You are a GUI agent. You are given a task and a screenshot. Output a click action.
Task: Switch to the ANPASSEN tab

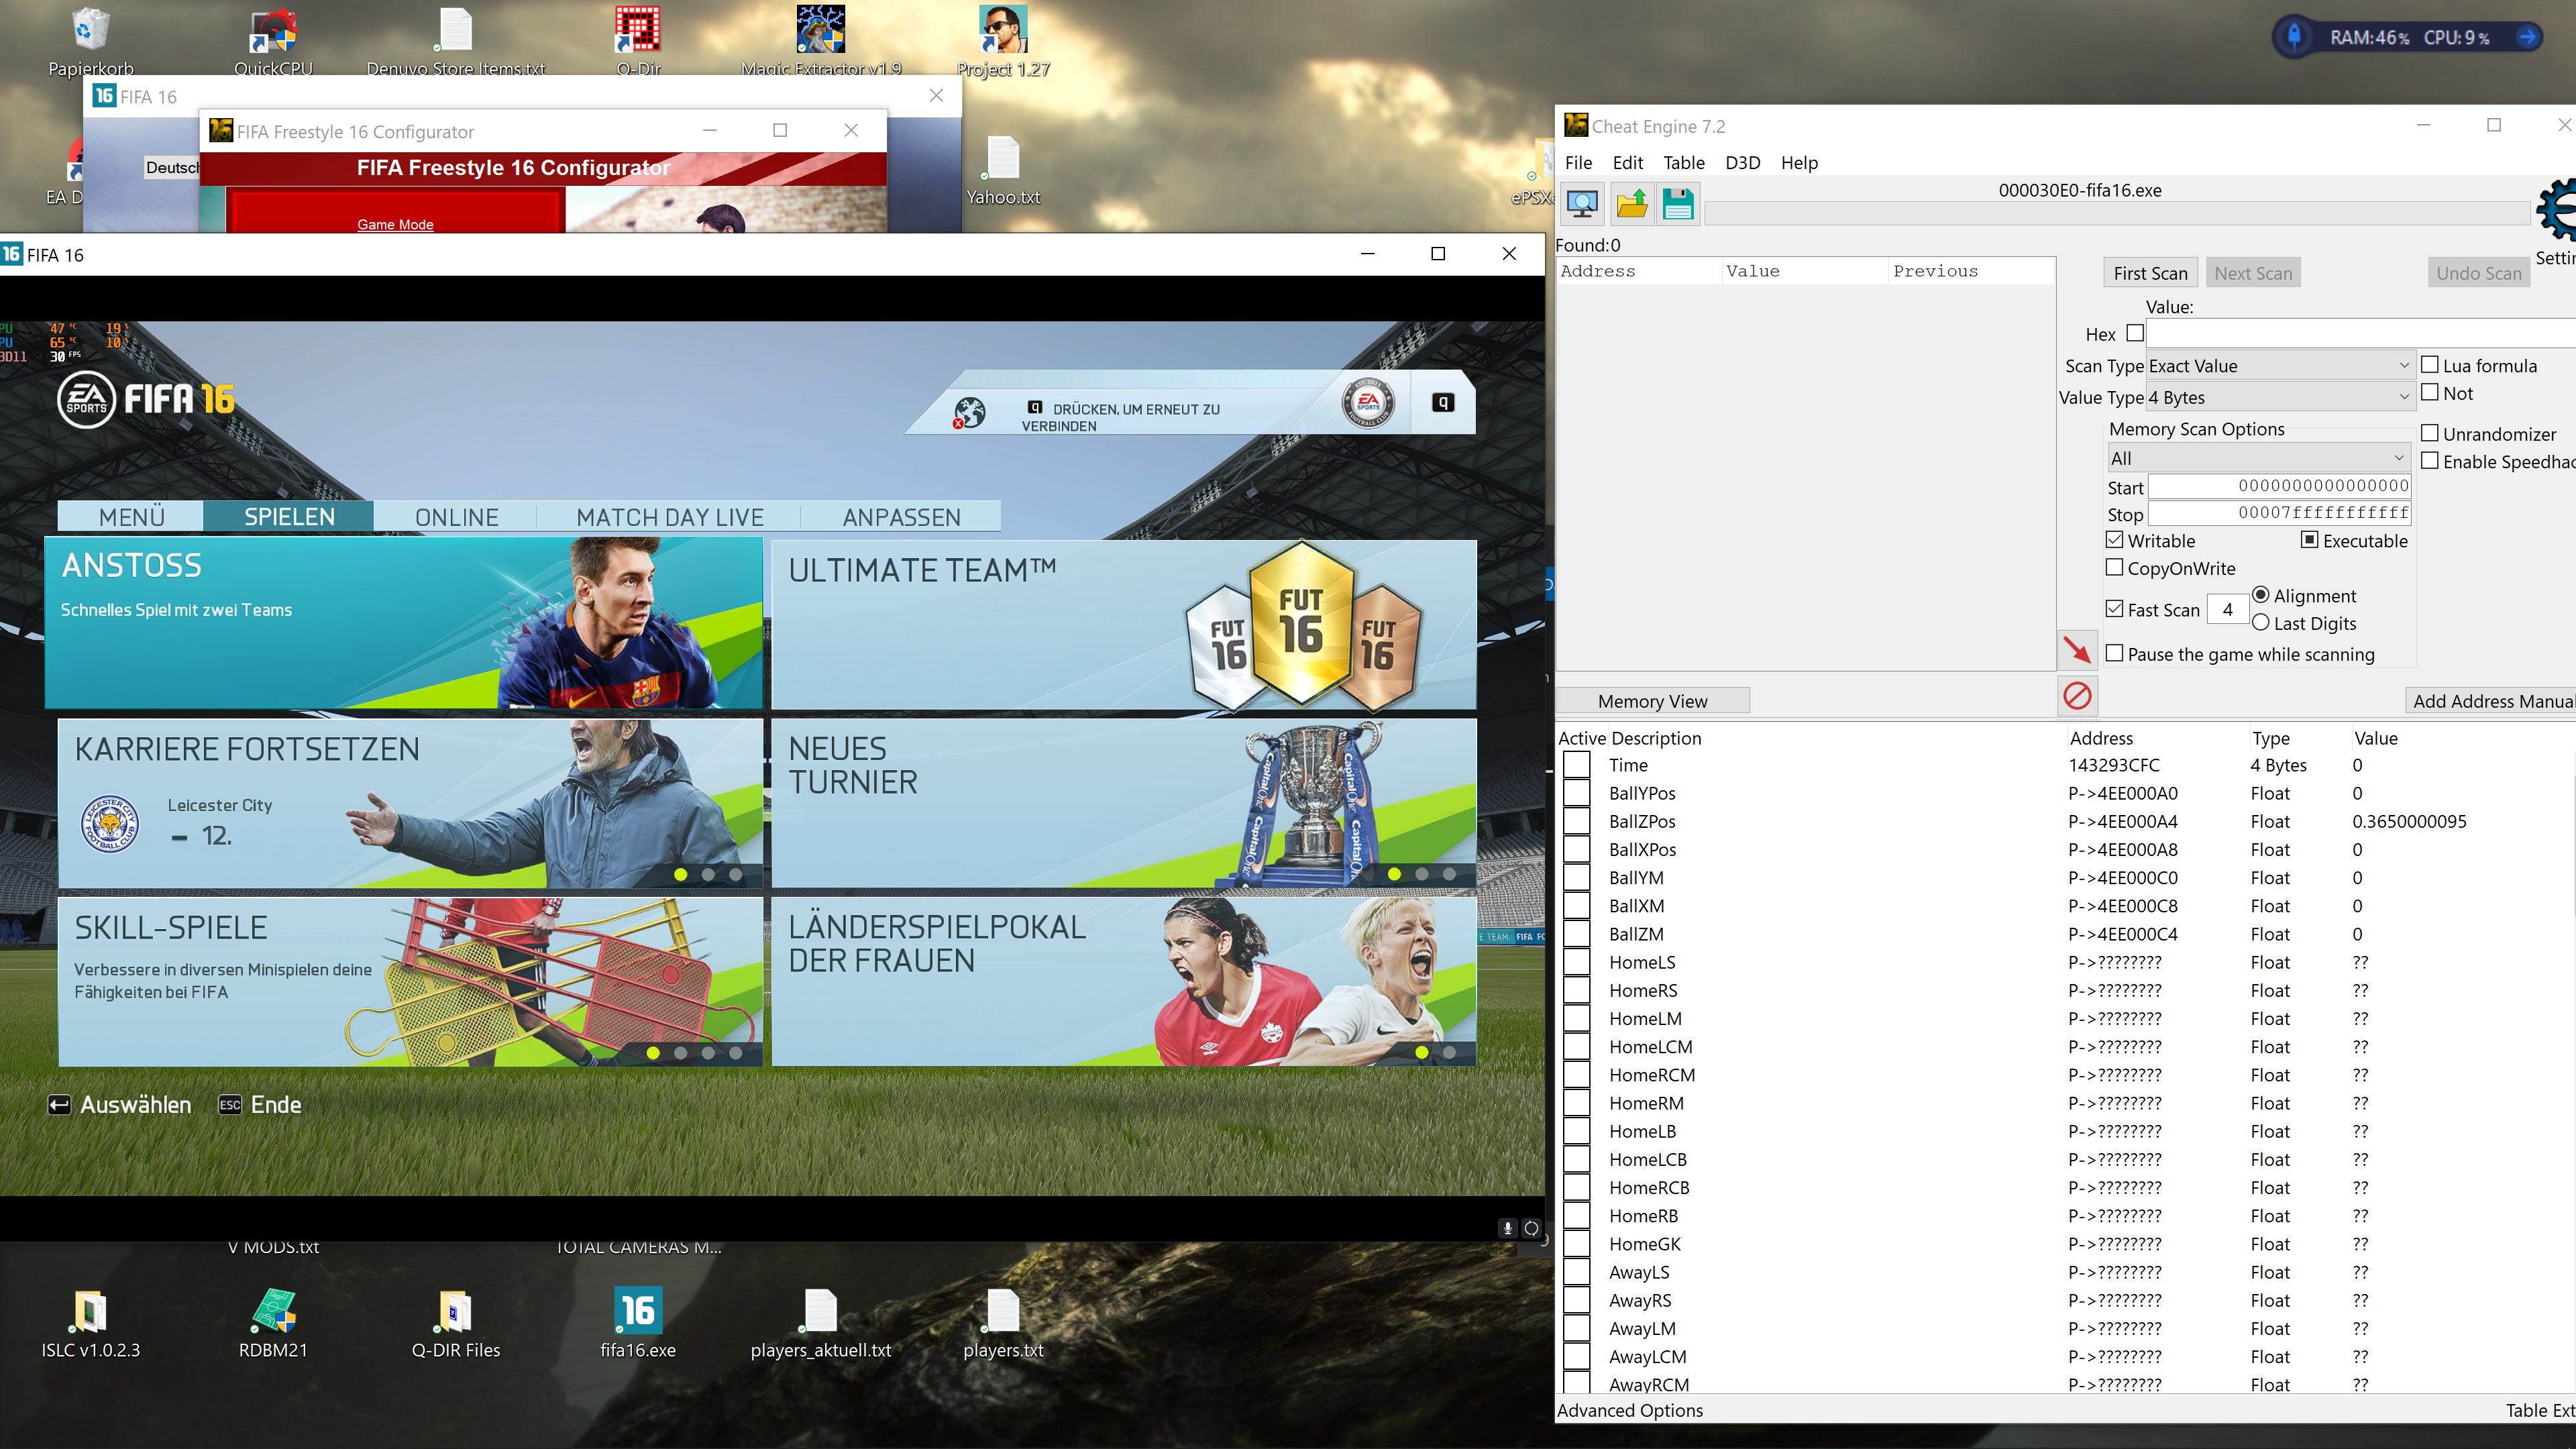click(901, 517)
